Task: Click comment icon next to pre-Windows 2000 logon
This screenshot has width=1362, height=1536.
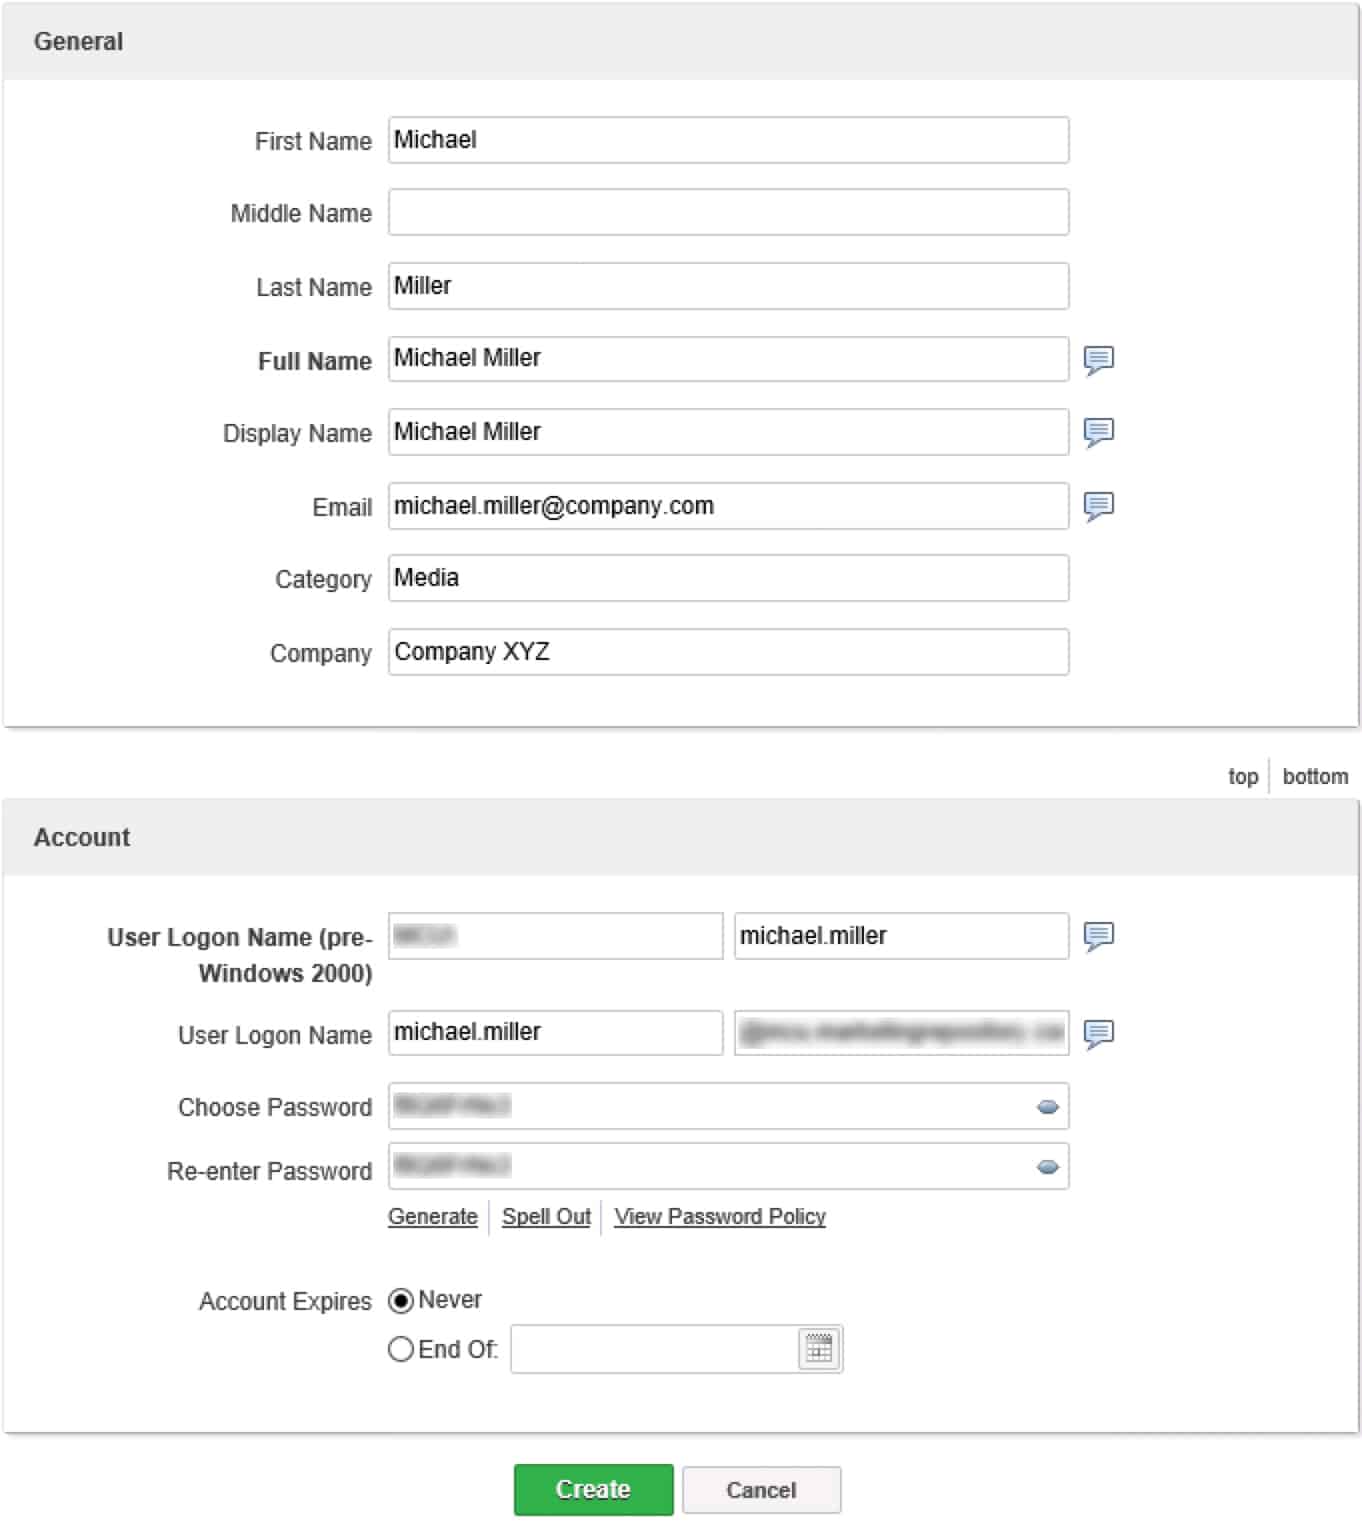Action: 1098,936
